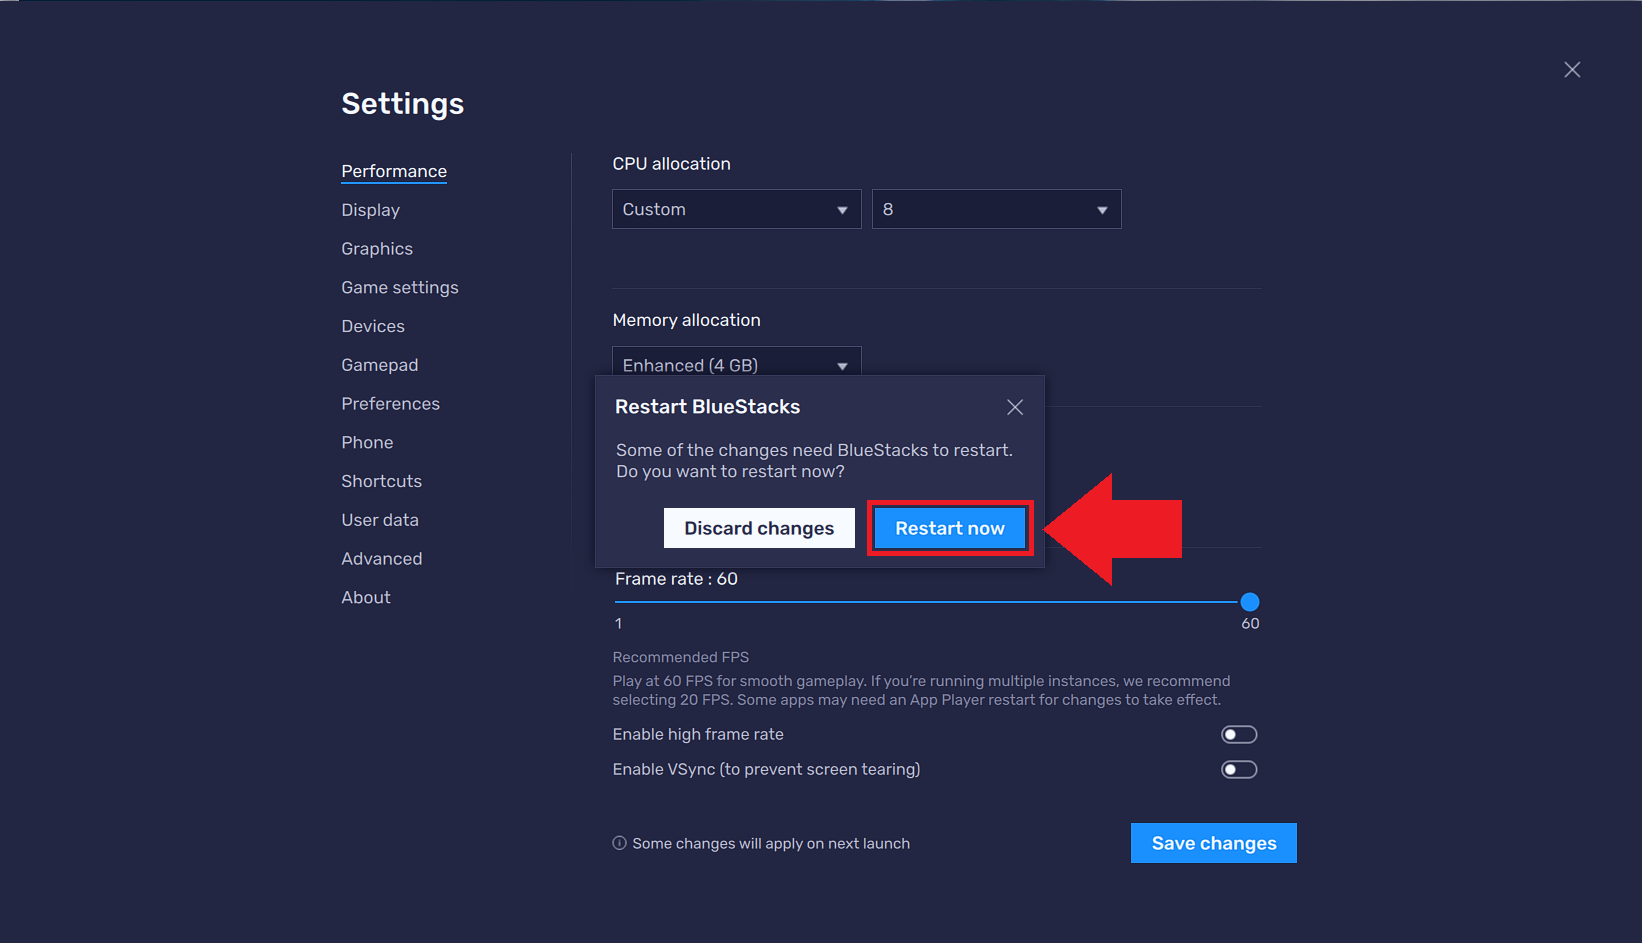Click the Frame rate : 60 label

[x=676, y=579]
